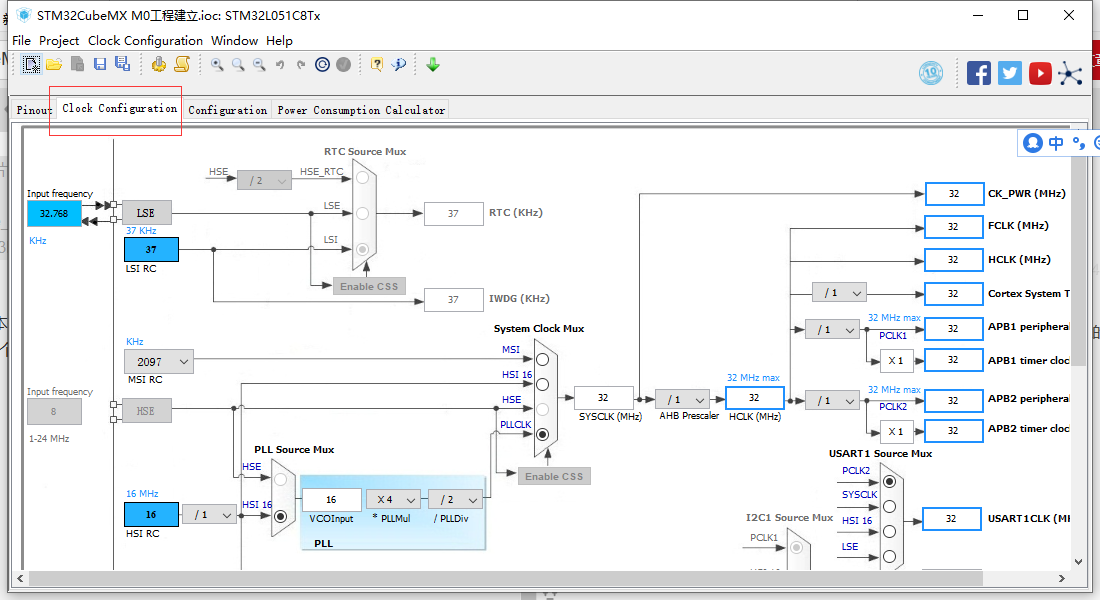Open the AHB Prescaler /1 dropdown

point(682,399)
